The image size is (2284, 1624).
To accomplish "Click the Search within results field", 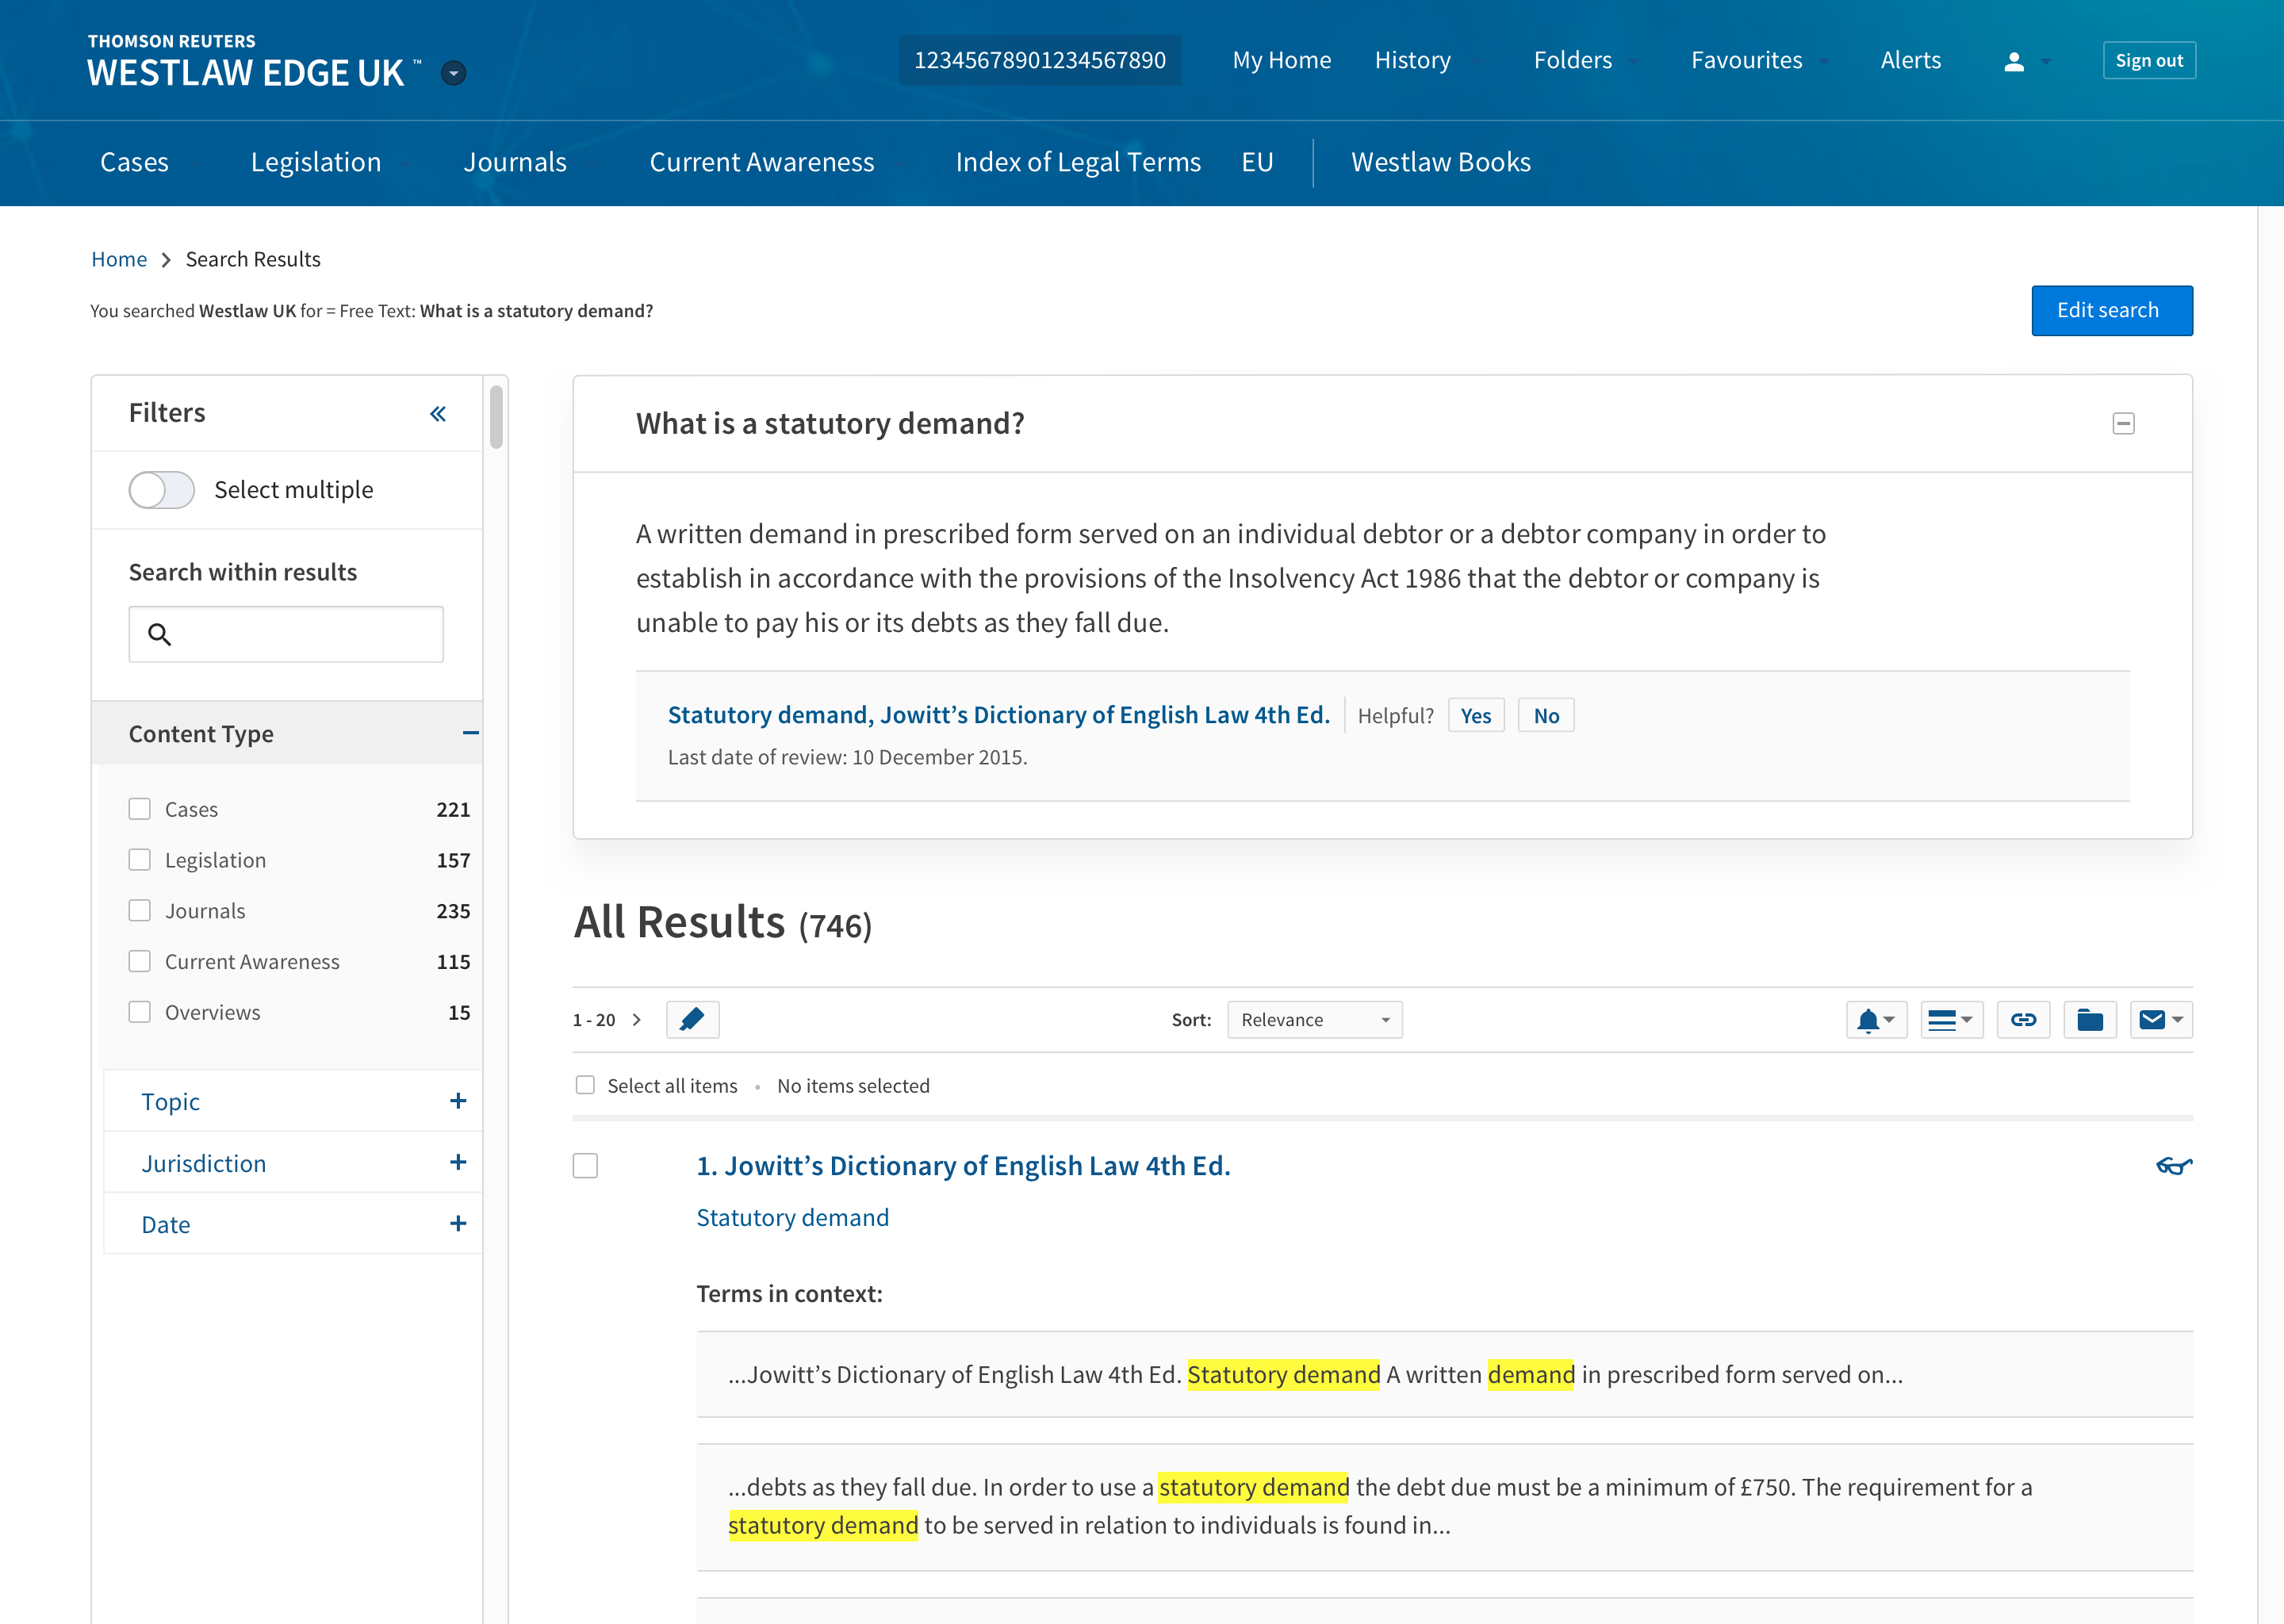I will point(286,634).
